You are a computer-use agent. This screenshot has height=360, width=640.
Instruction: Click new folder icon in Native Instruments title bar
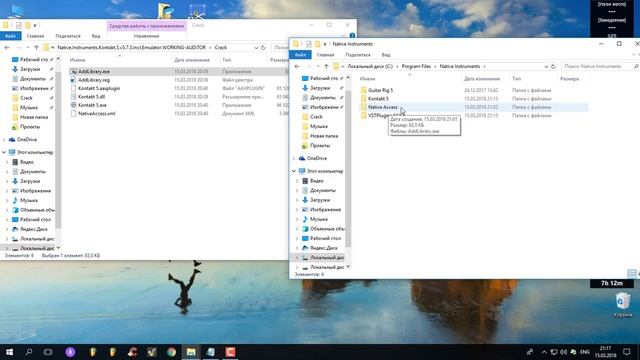tap(317, 44)
